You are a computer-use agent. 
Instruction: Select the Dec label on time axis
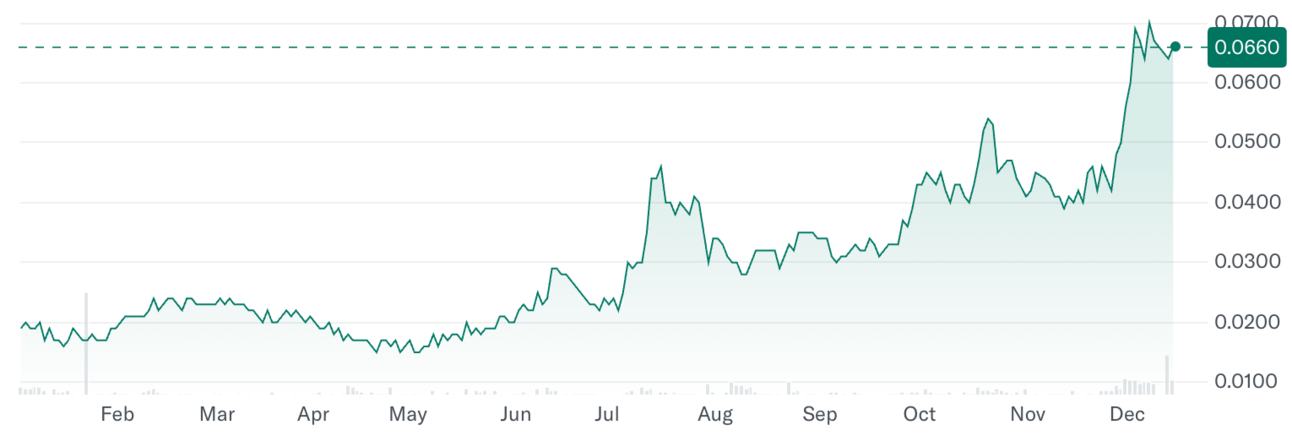coord(1127,414)
